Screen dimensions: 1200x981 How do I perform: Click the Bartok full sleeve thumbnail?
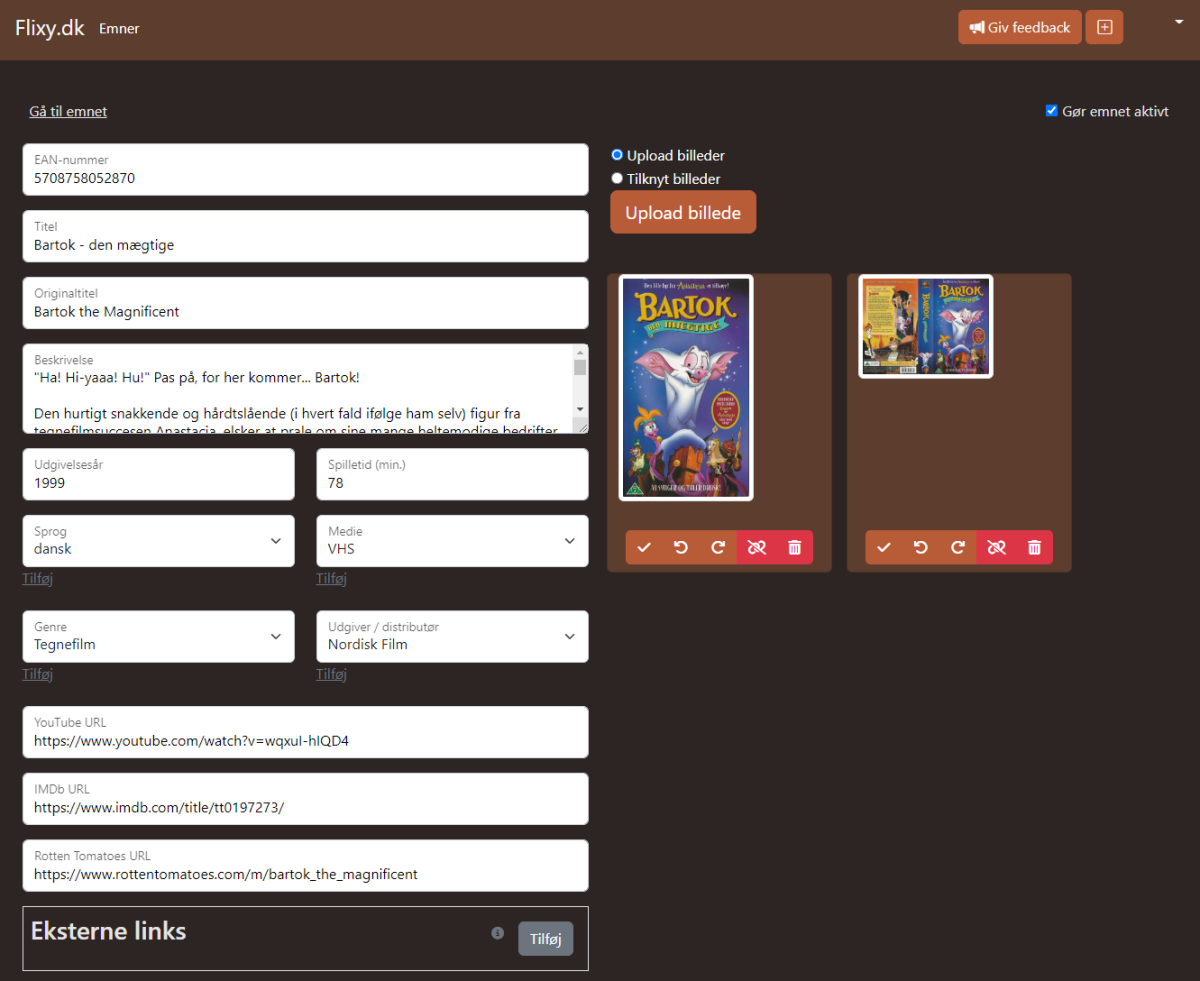click(x=926, y=326)
